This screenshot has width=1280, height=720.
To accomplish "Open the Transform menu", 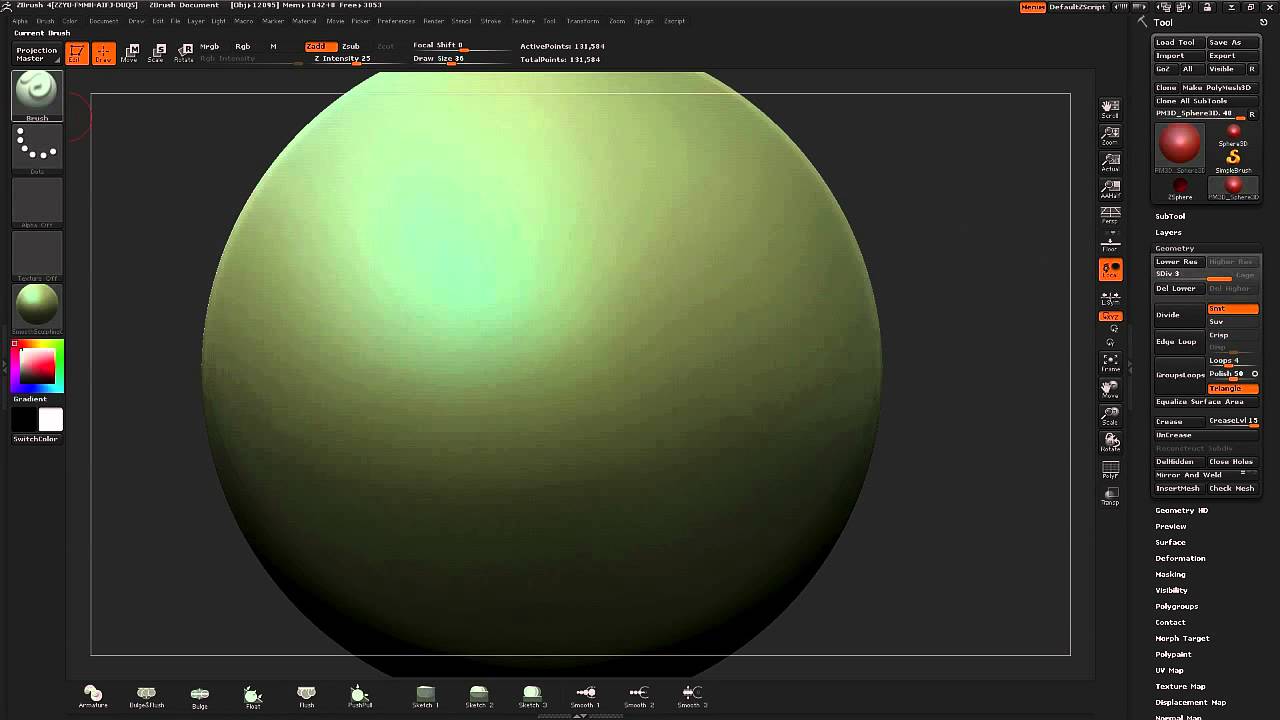I will pyautogui.click(x=583, y=21).
